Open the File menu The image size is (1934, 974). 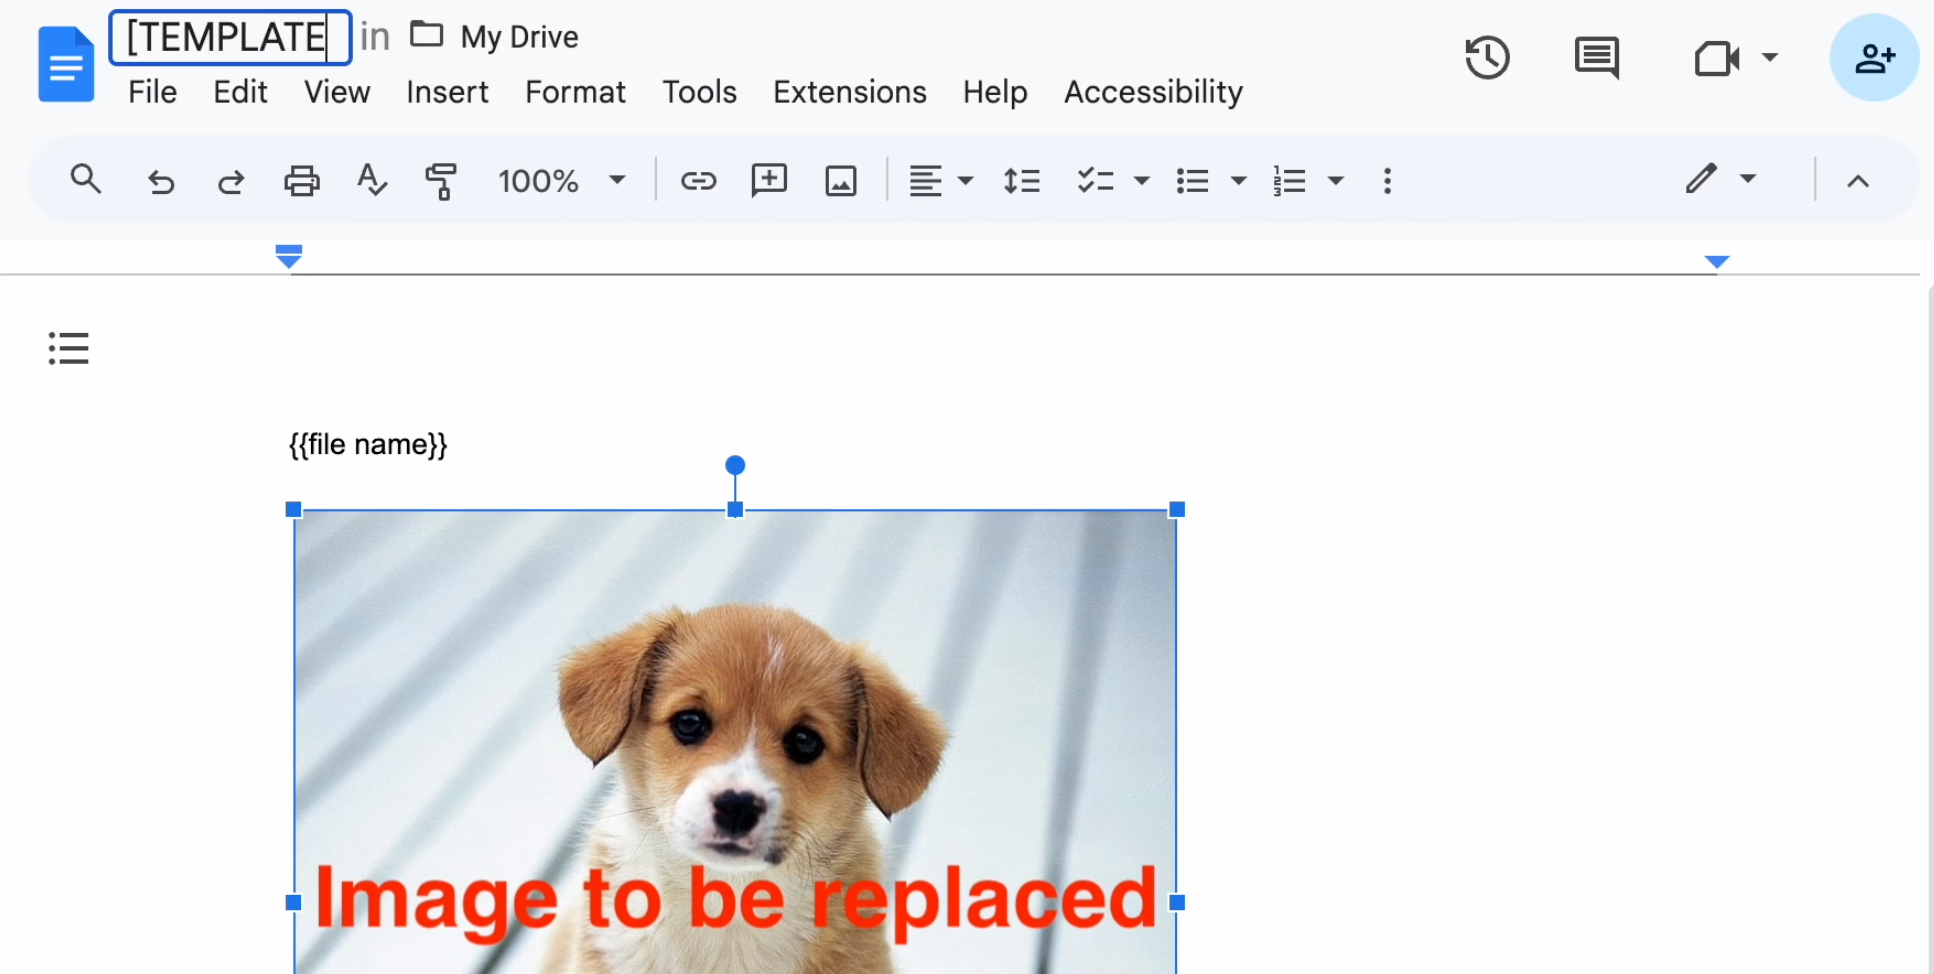152,92
